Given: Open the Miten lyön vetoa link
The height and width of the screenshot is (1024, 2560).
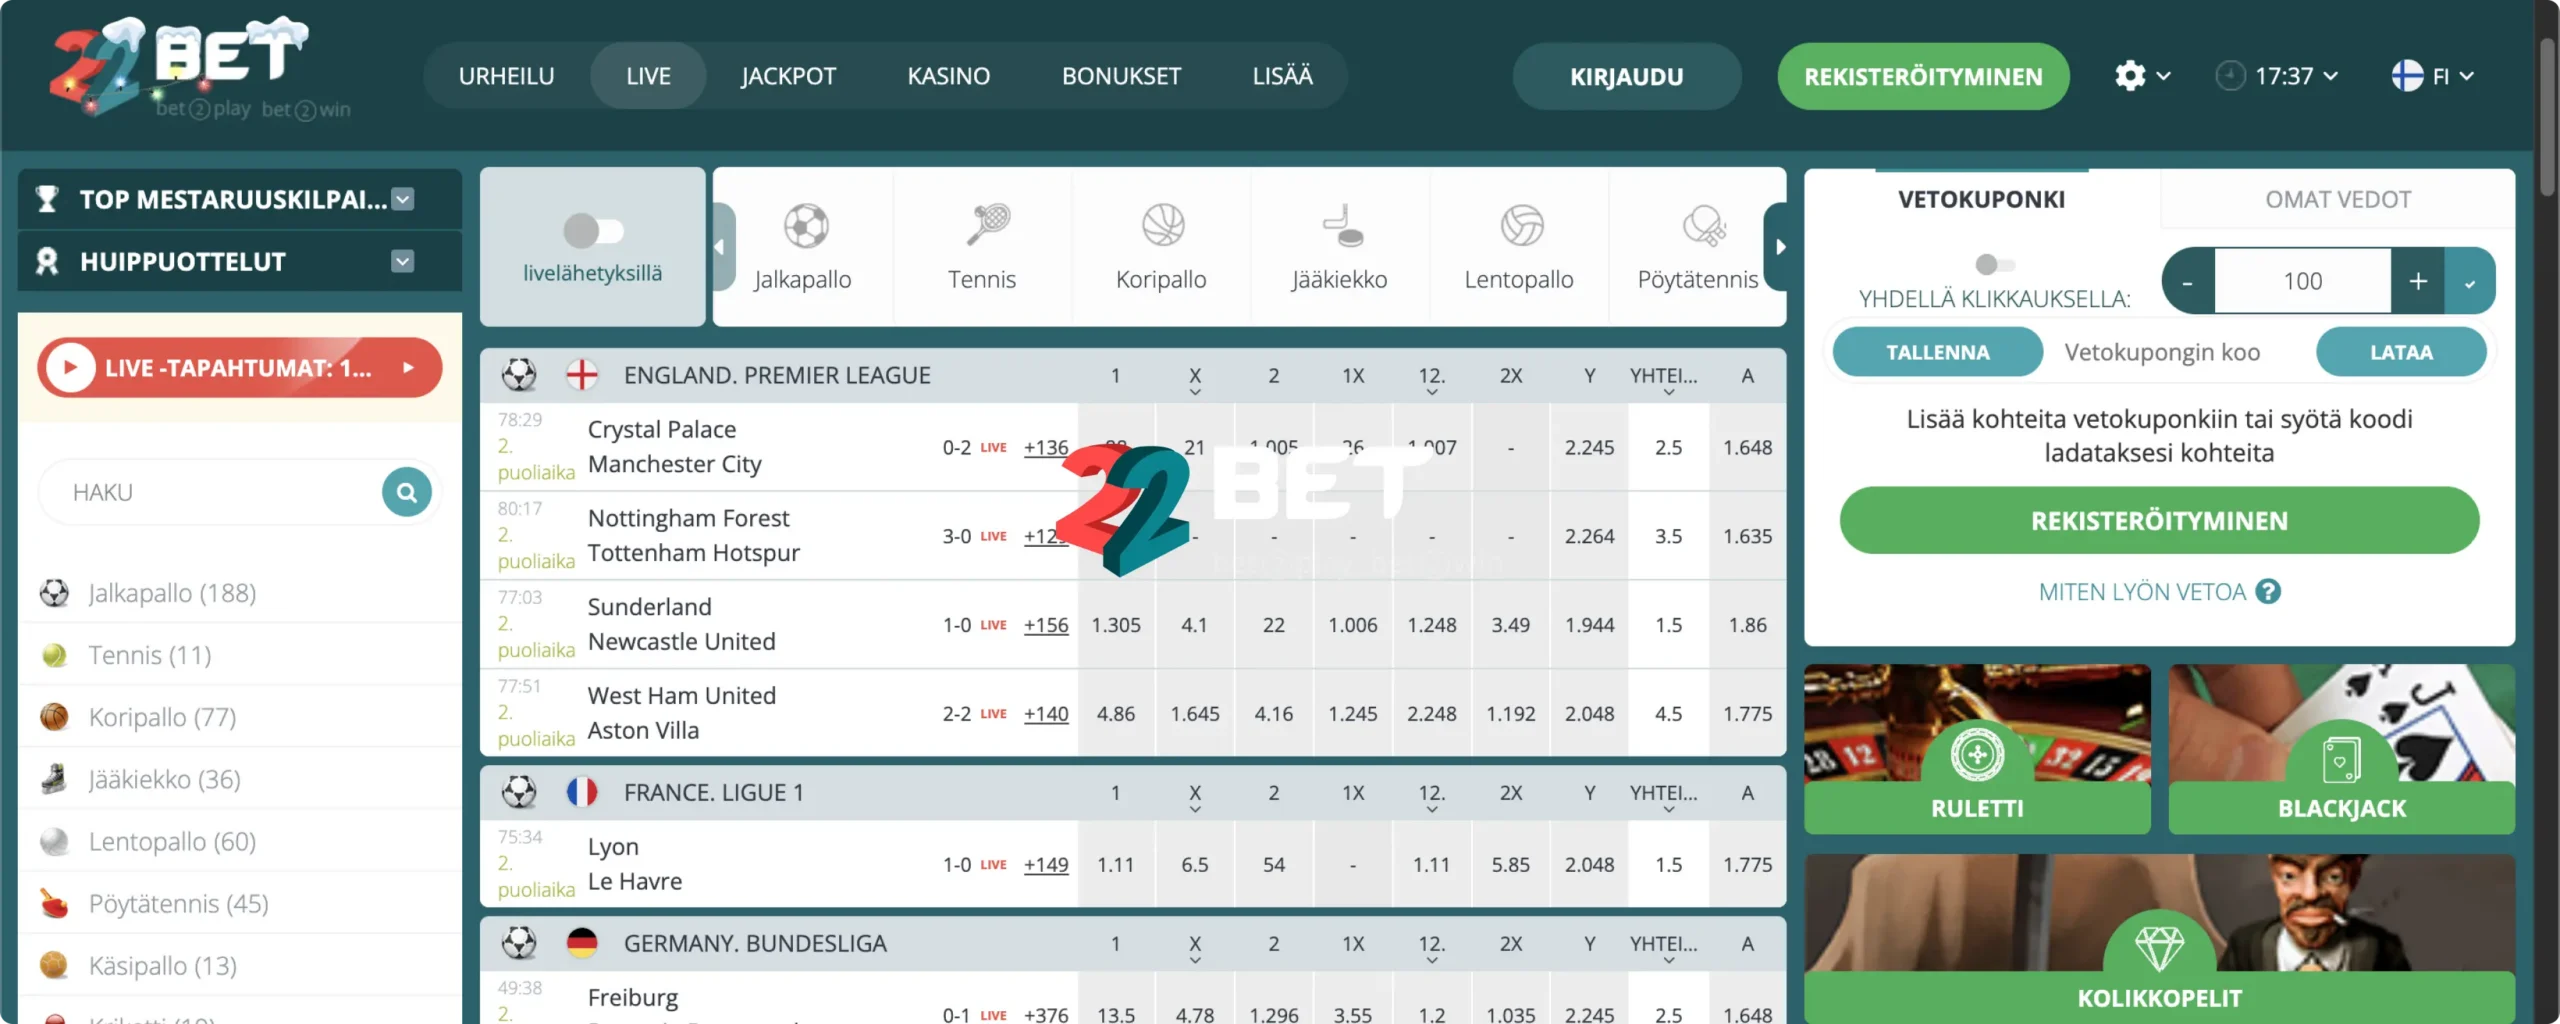Looking at the screenshot, I should tap(2142, 592).
